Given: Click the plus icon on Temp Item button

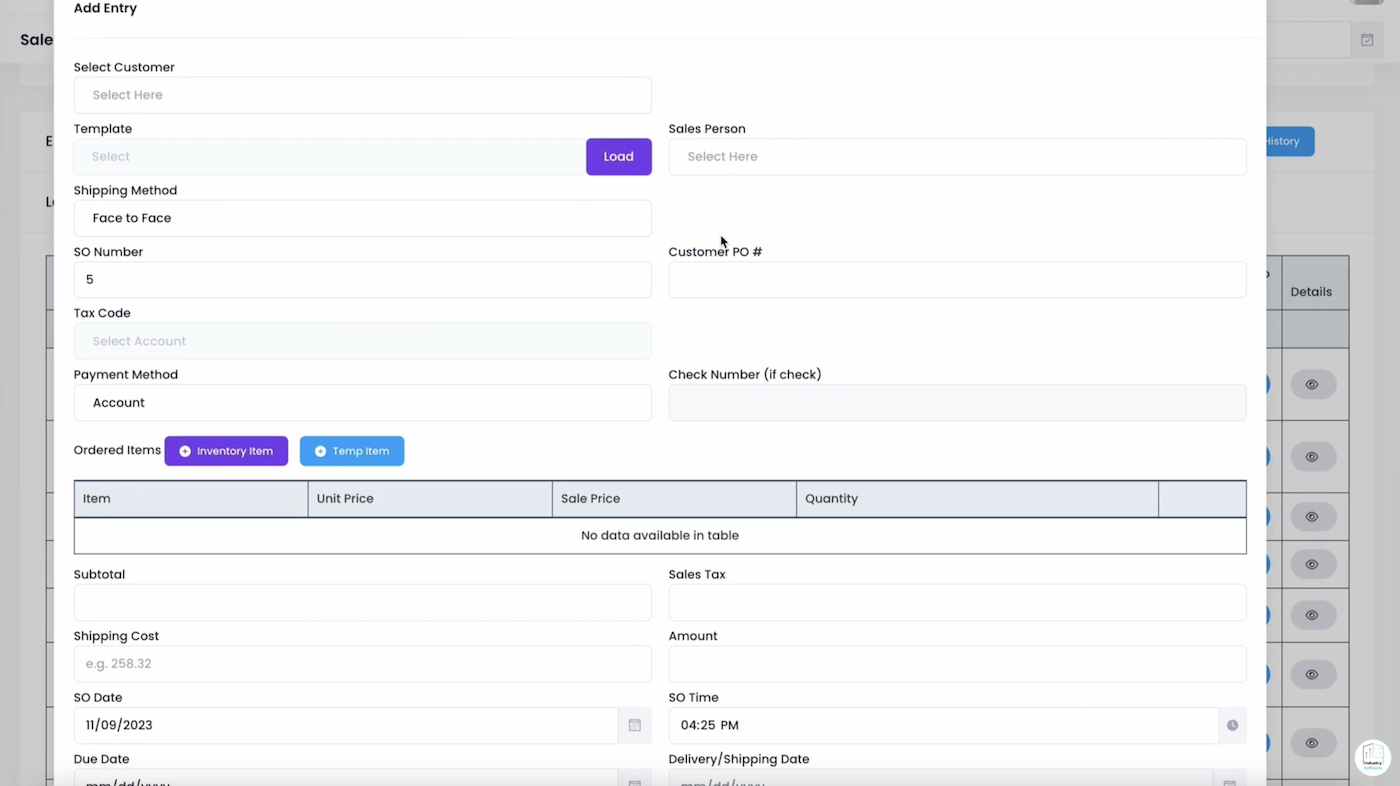Looking at the screenshot, I should (319, 451).
